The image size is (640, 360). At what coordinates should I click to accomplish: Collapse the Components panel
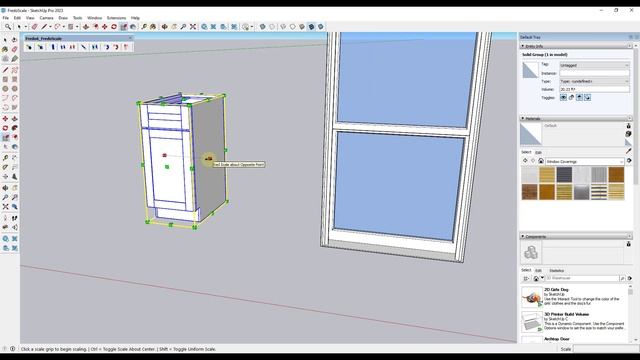pyautogui.click(x=523, y=236)
